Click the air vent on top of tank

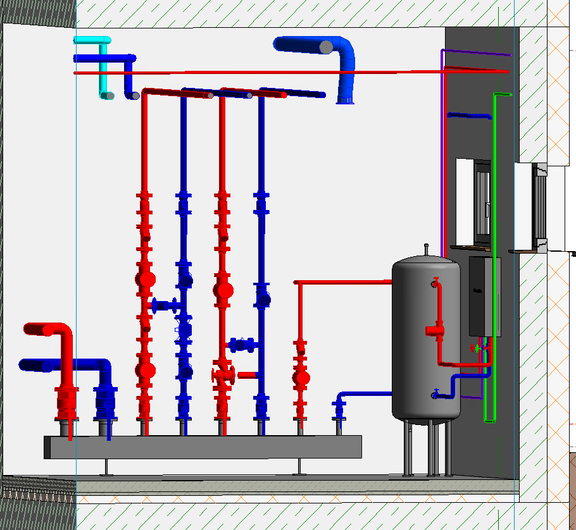[426, 249]
